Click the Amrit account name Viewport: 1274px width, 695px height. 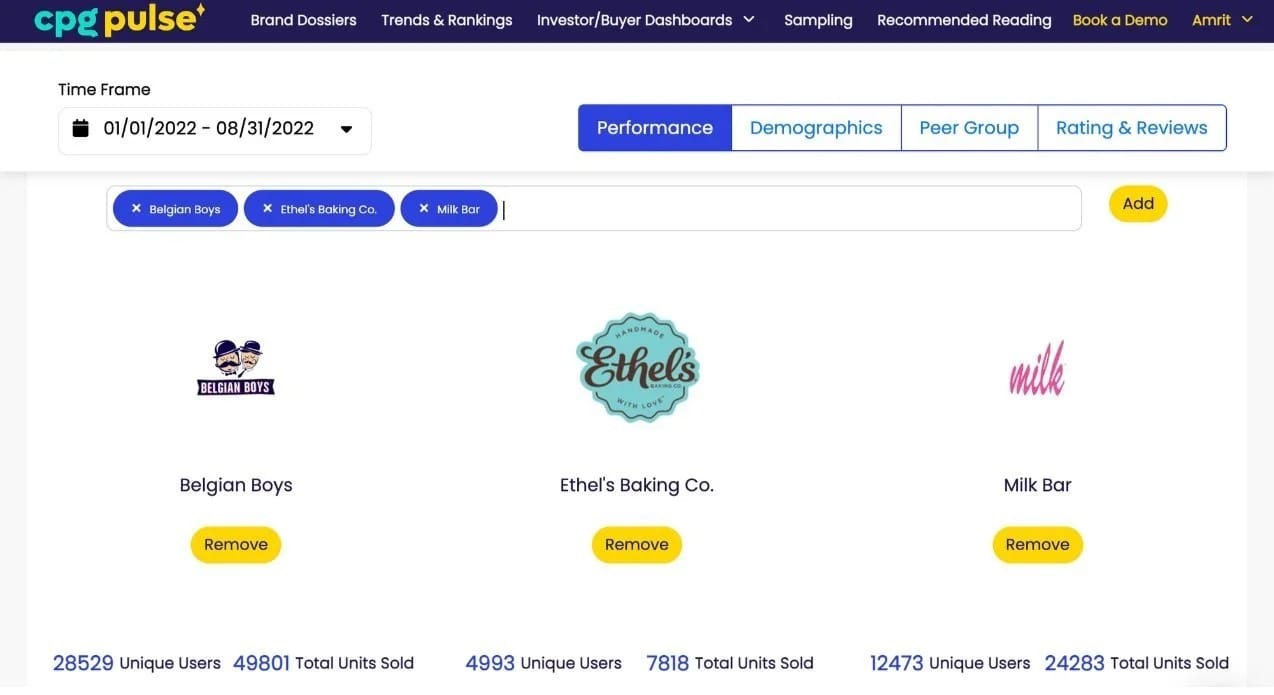(1211, 20)
